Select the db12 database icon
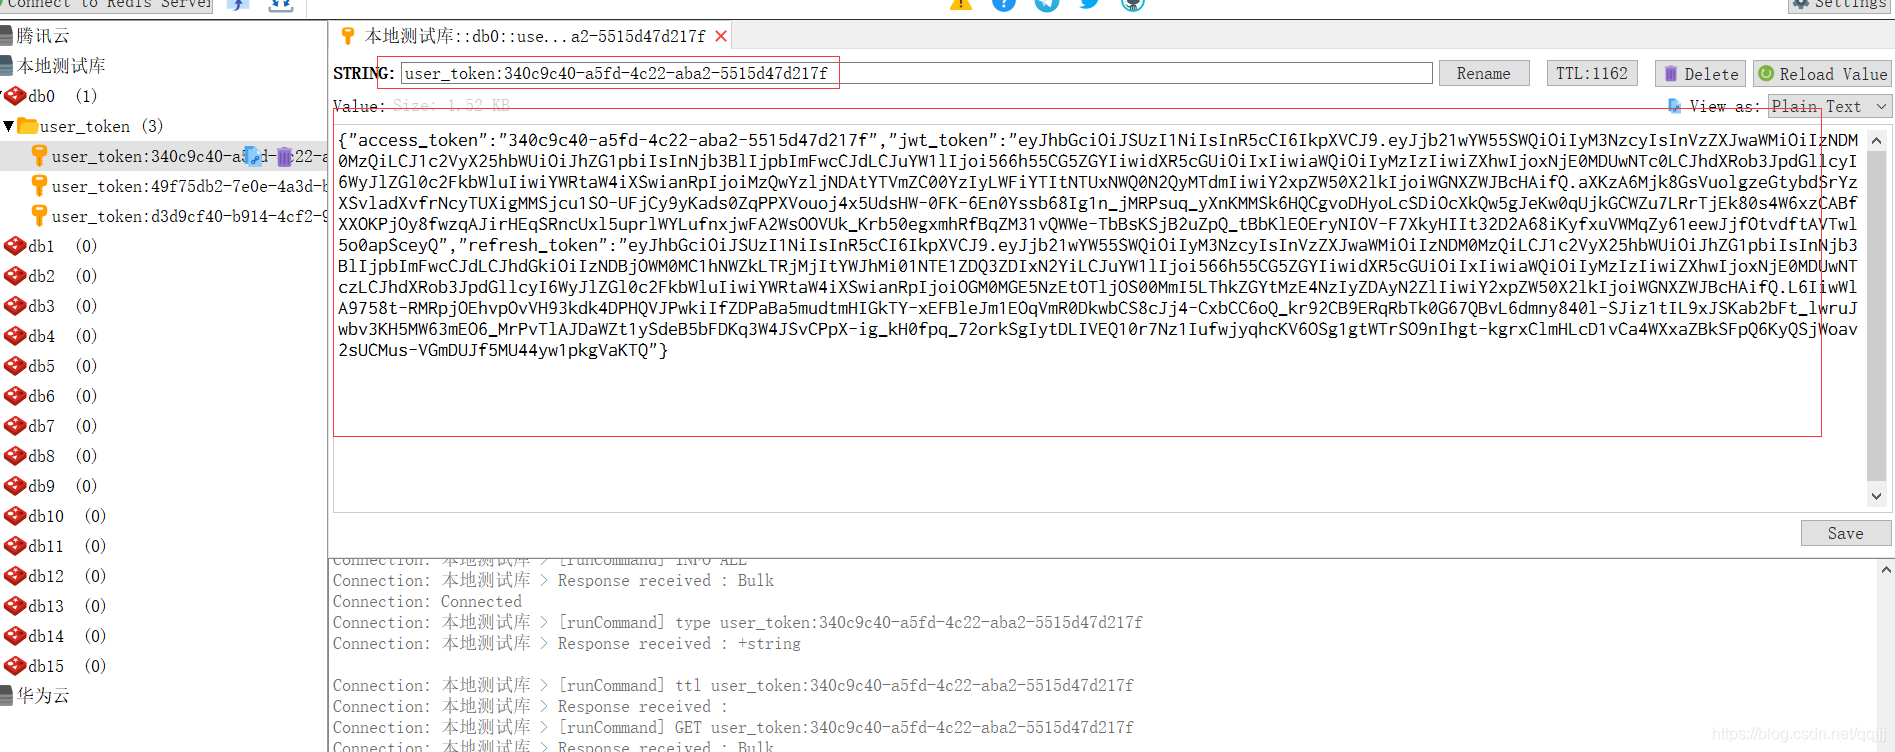Image resolution: width=1895 pixels, height=752 pixels. point(15,576)
